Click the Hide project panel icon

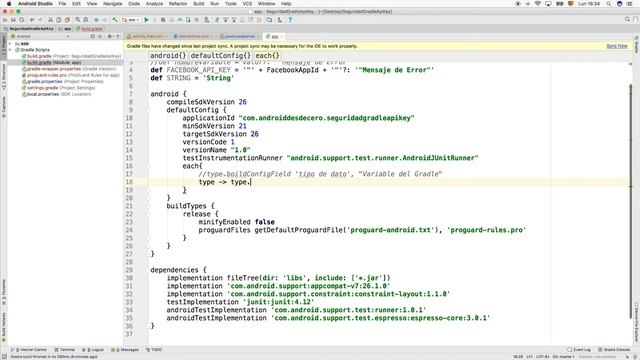point(118,36)
